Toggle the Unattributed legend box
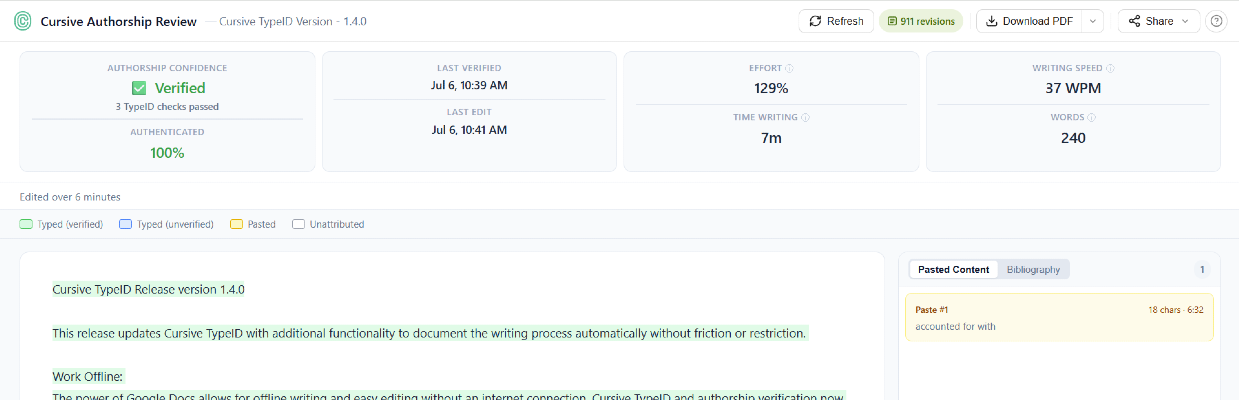 [x=298, y=225]
